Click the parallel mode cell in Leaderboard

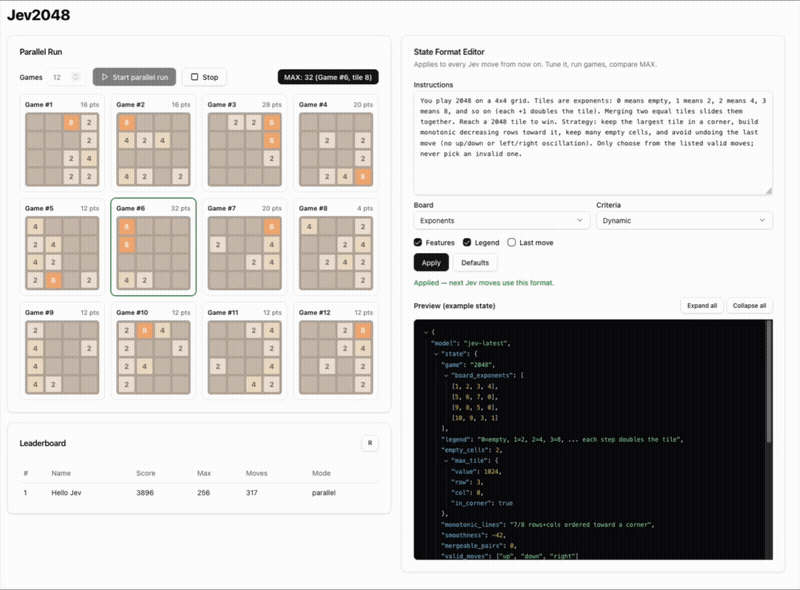(323, 493)
